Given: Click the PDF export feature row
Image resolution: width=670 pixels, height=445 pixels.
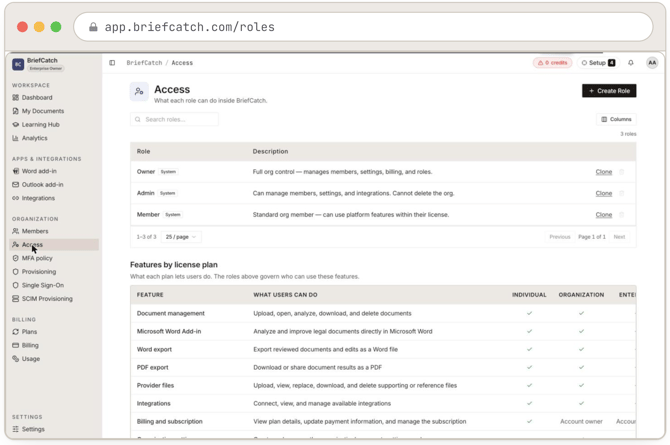Looking at the screenshot, I should pos(383,367).
